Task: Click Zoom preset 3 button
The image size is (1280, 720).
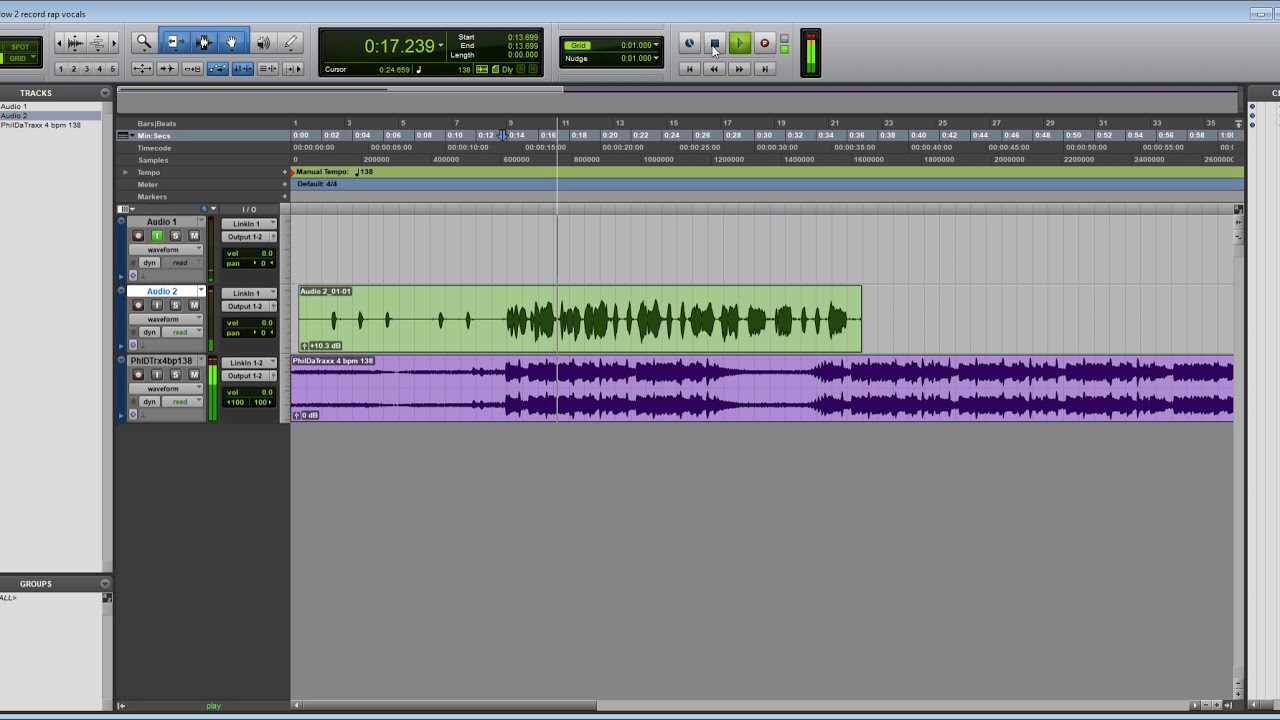Action: [x=86, y=69]
